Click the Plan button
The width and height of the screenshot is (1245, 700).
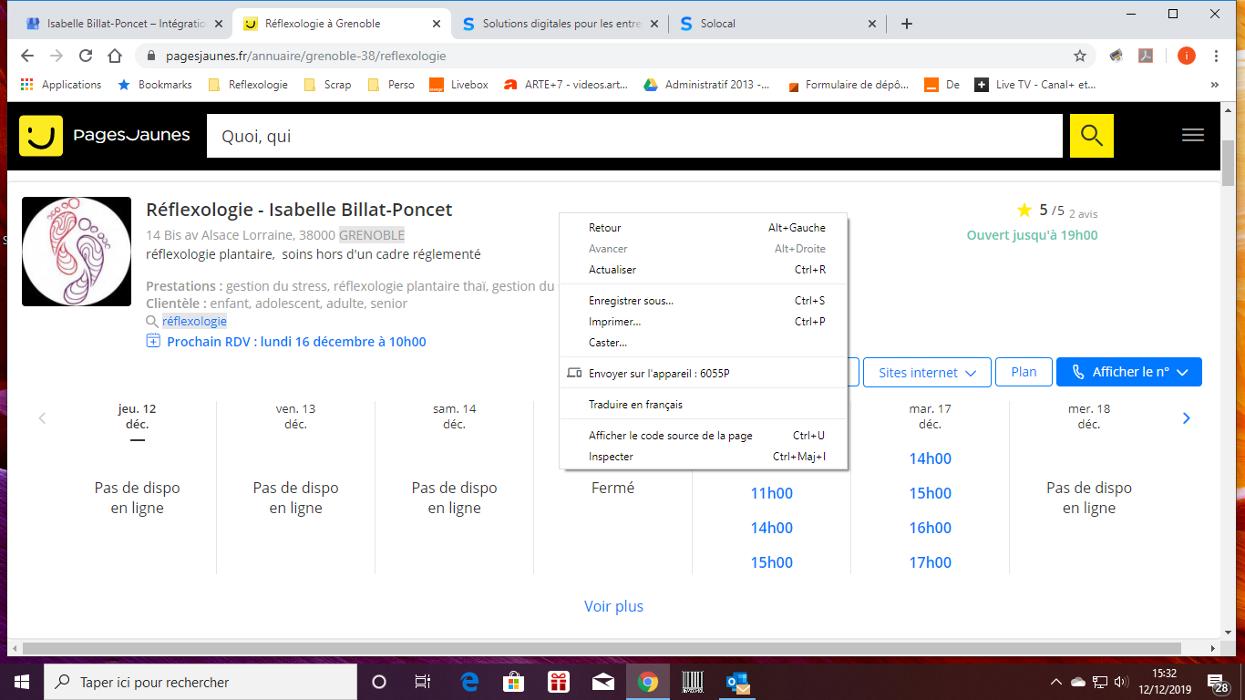[x=1024, y=372]
